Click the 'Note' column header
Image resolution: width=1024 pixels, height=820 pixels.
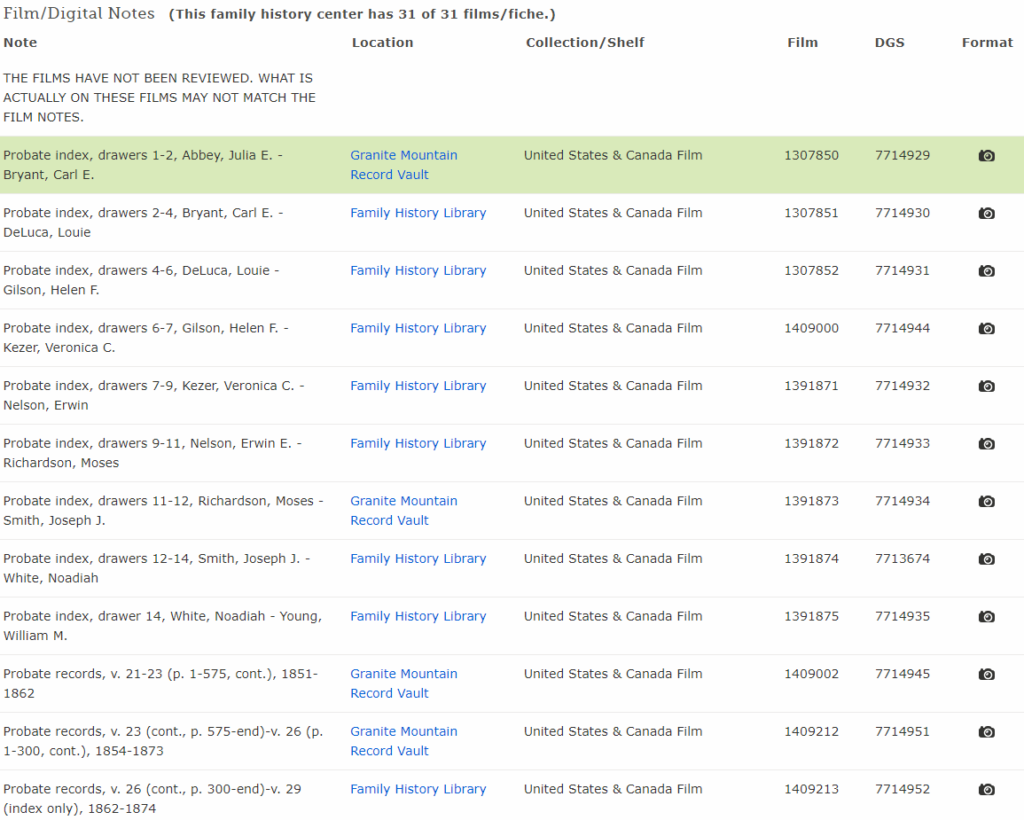point(20,42)
